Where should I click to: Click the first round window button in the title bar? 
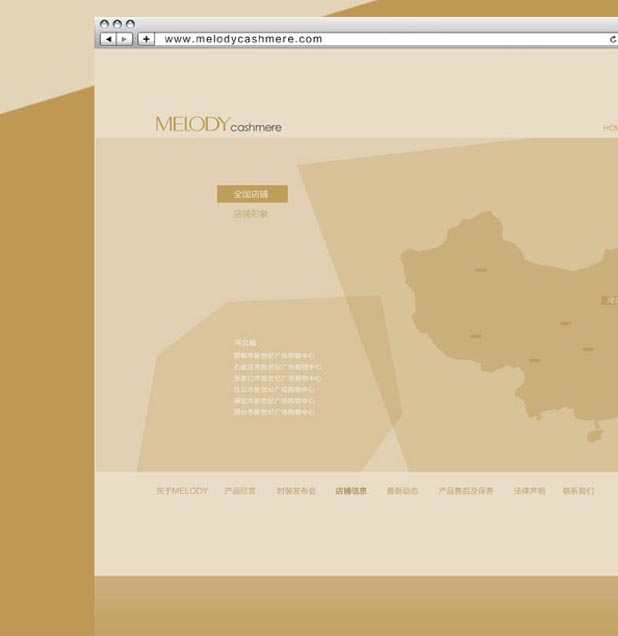pyautogui.click(x=104, y=24)
